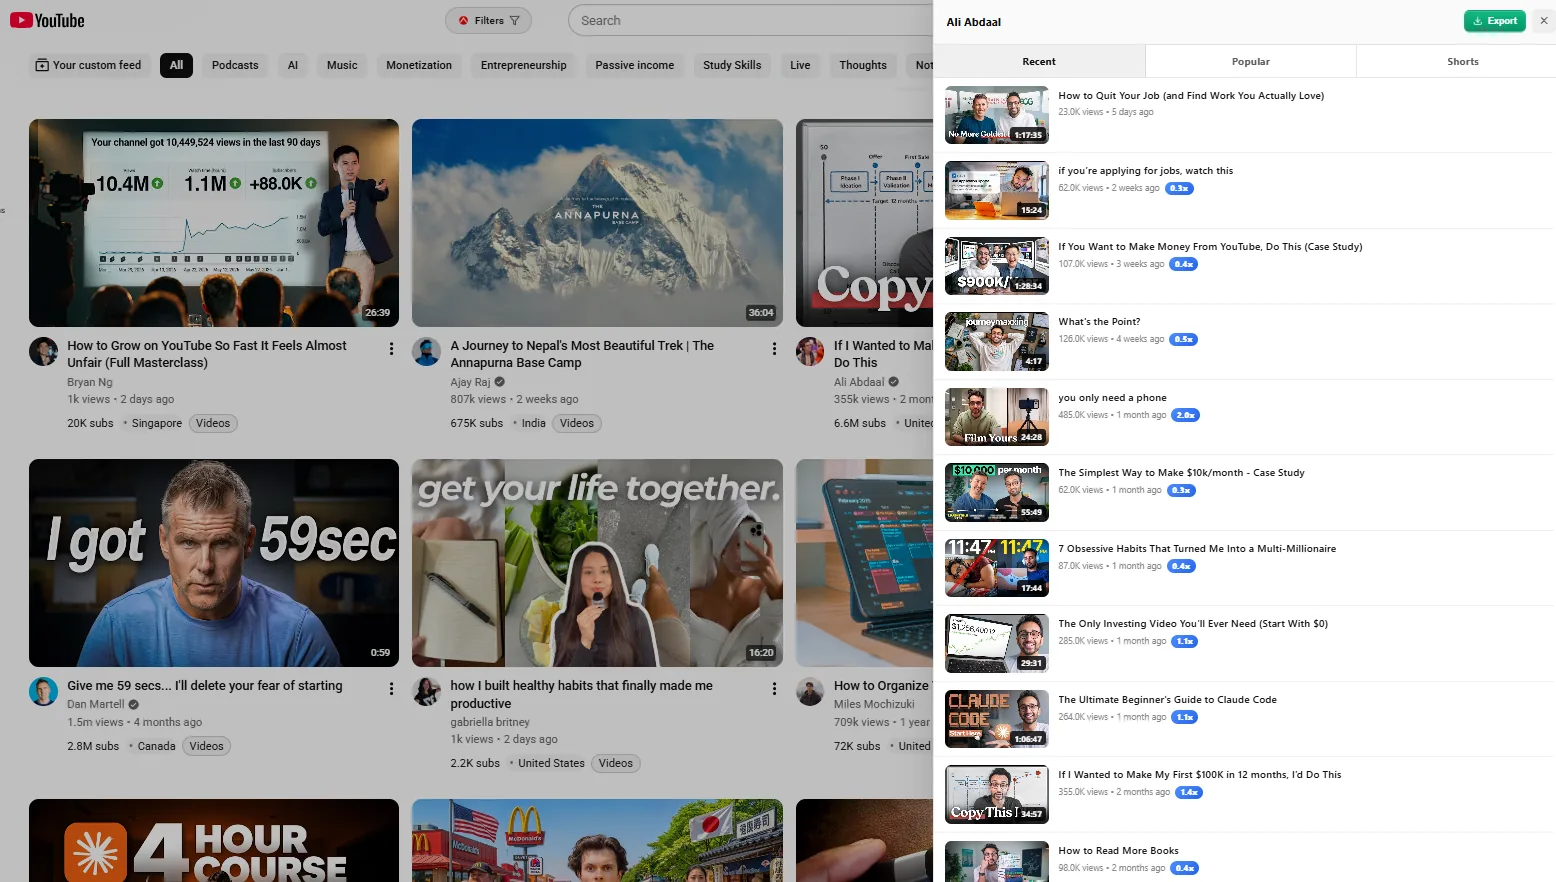The width and height of the screenshot is (1556, 882).
Task: Click the YouTube logo
Action: point(47,20)
